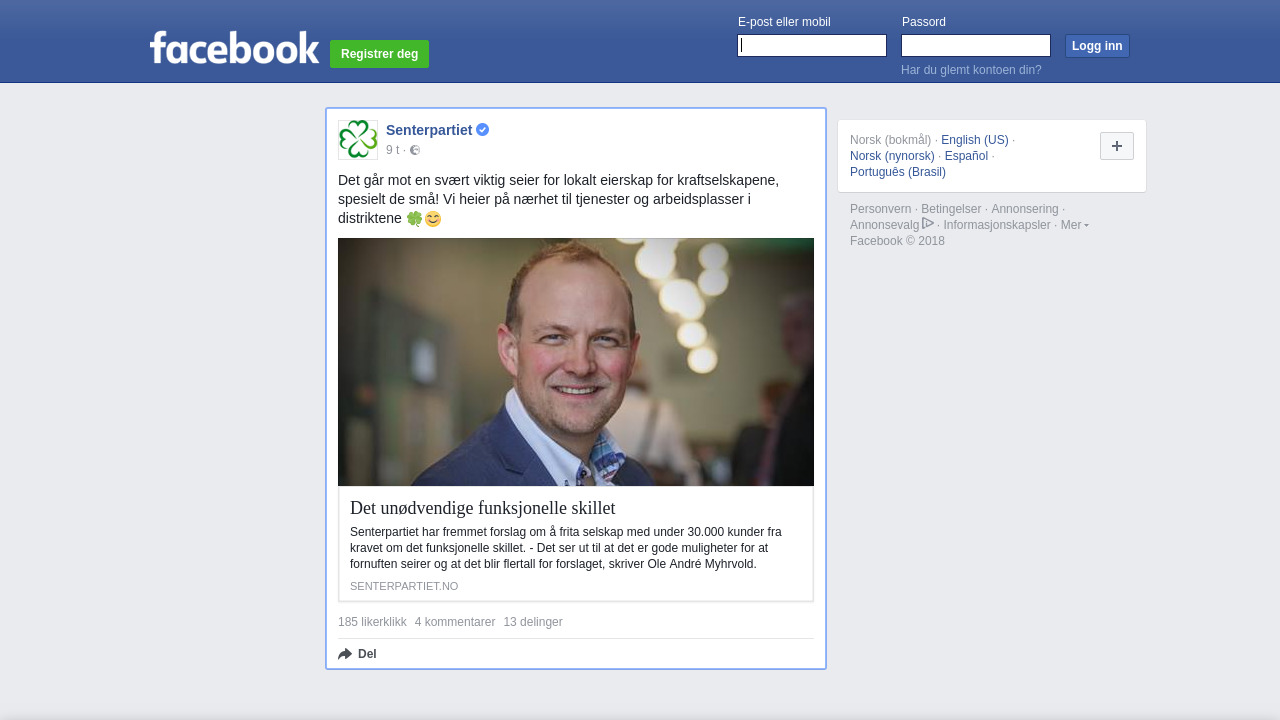Image resolution: width=1280 pixels, height=720 pixels.
Task: Open Senterpartiet clover profile picture
Action: pyautogui.click(x=358, y=140)
